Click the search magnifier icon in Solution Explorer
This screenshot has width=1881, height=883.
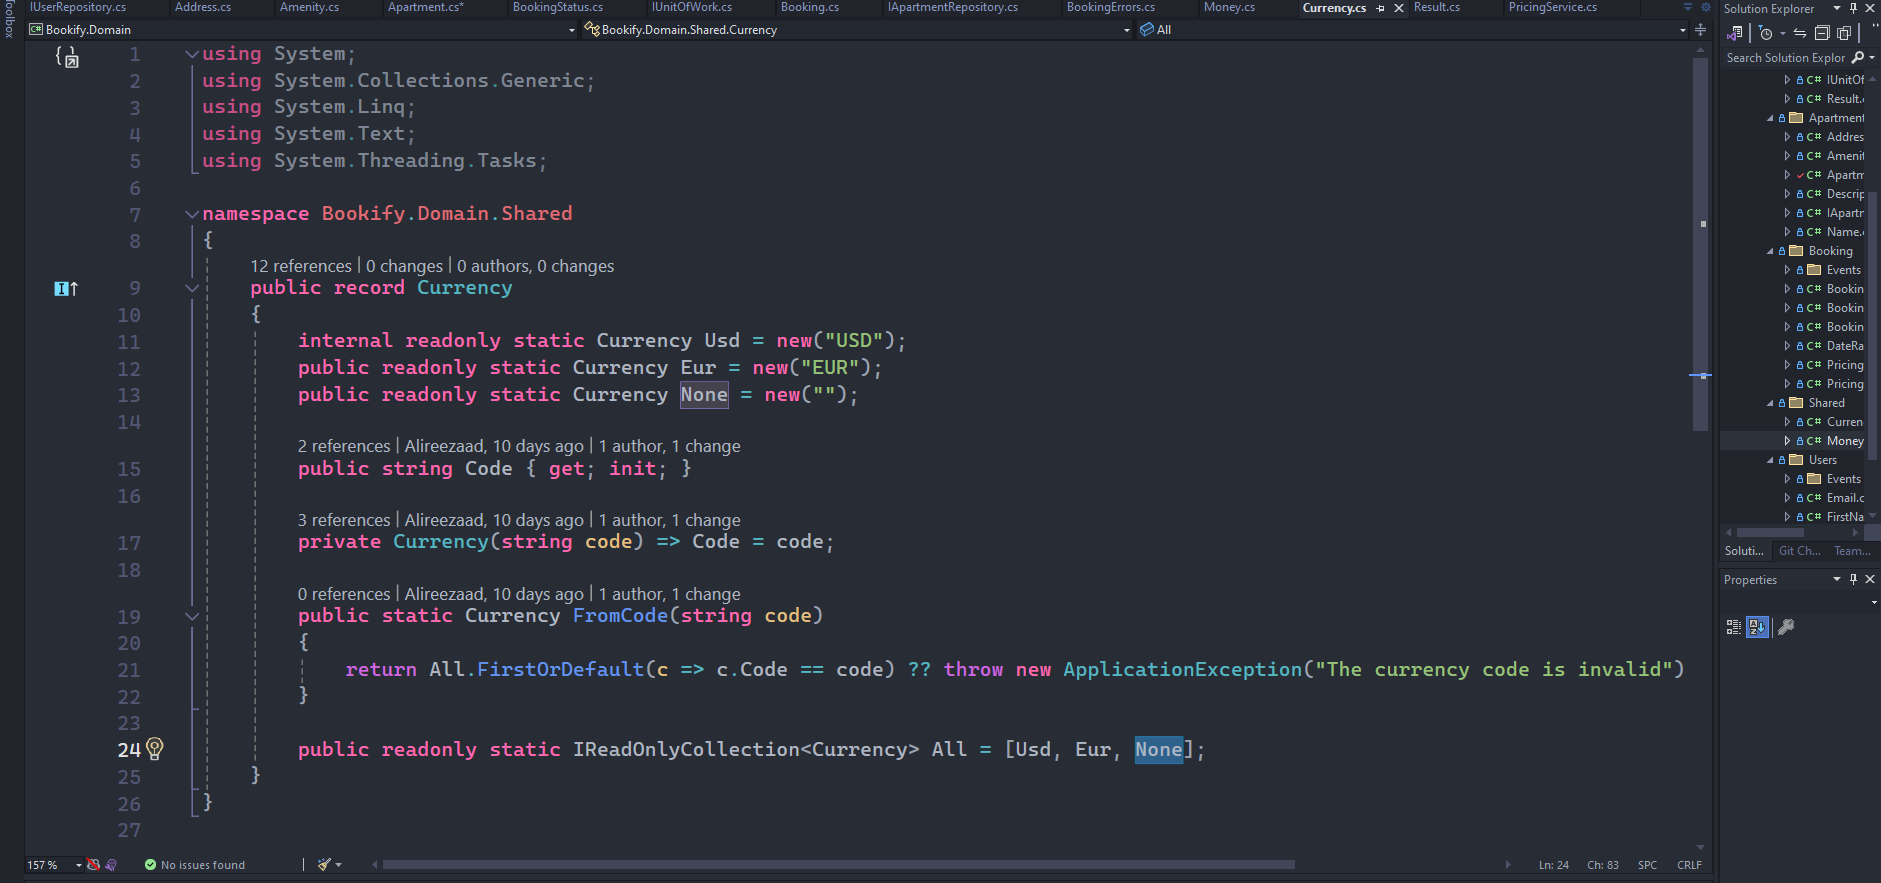click(1858, 58)
